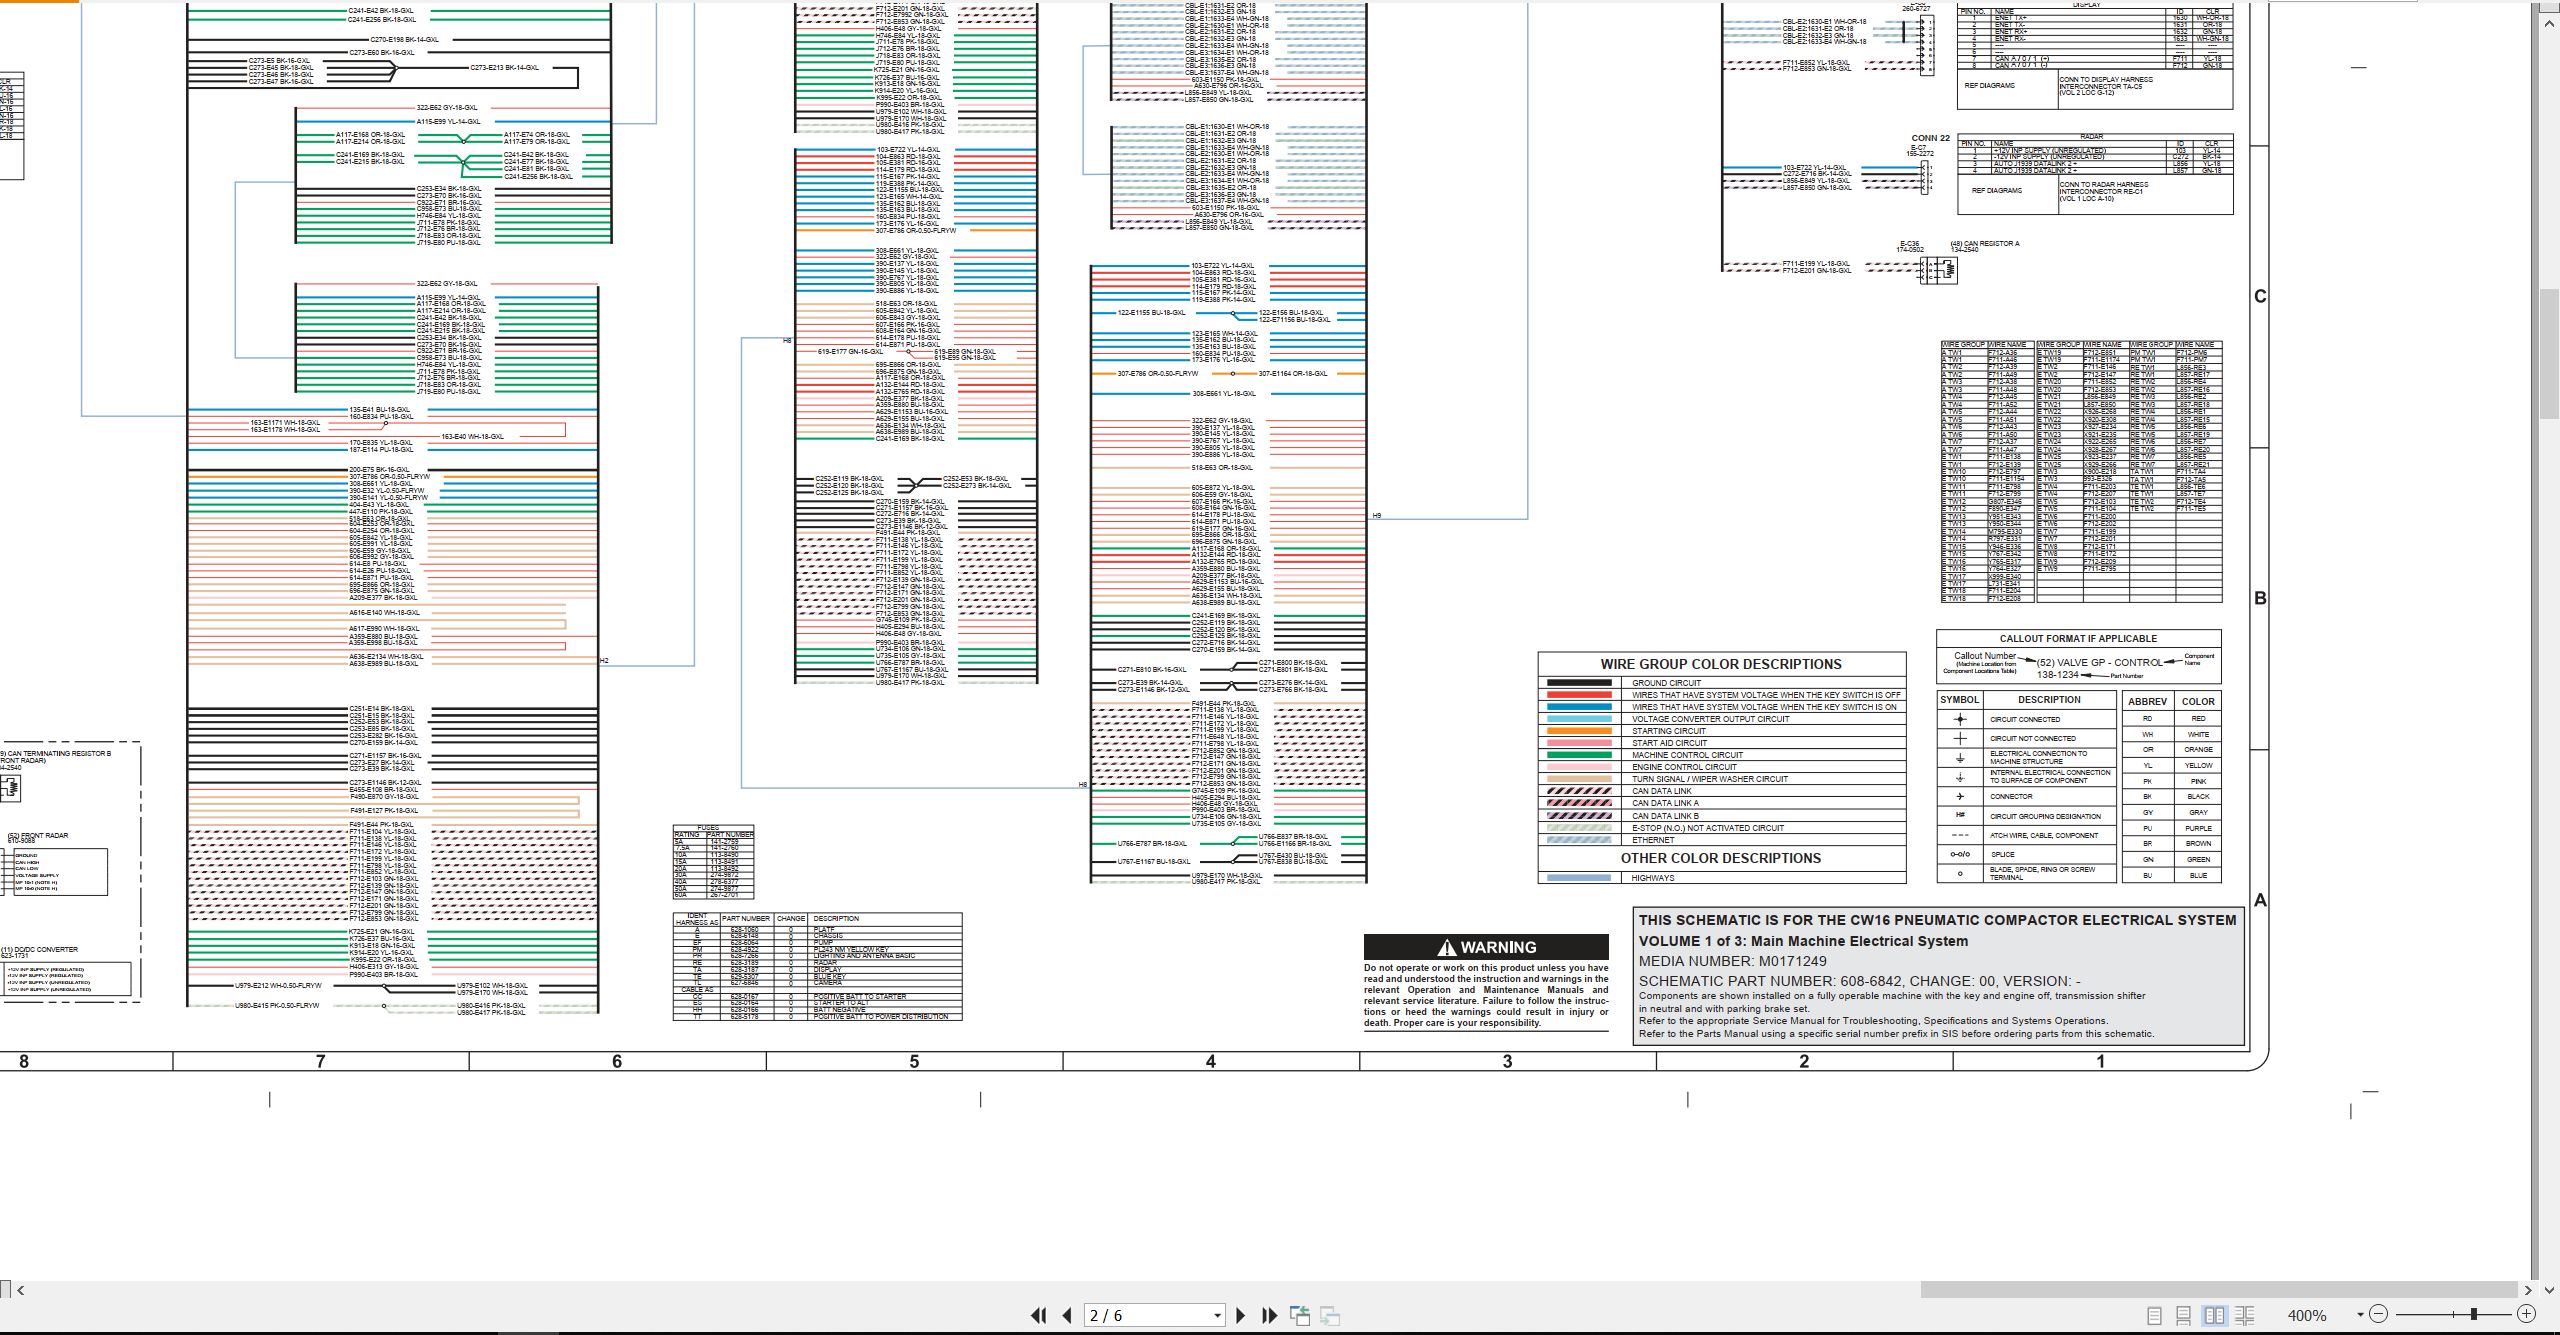Switch to continuous page layout
Screen dimensions: 2560x1335
[2184, 1316]
